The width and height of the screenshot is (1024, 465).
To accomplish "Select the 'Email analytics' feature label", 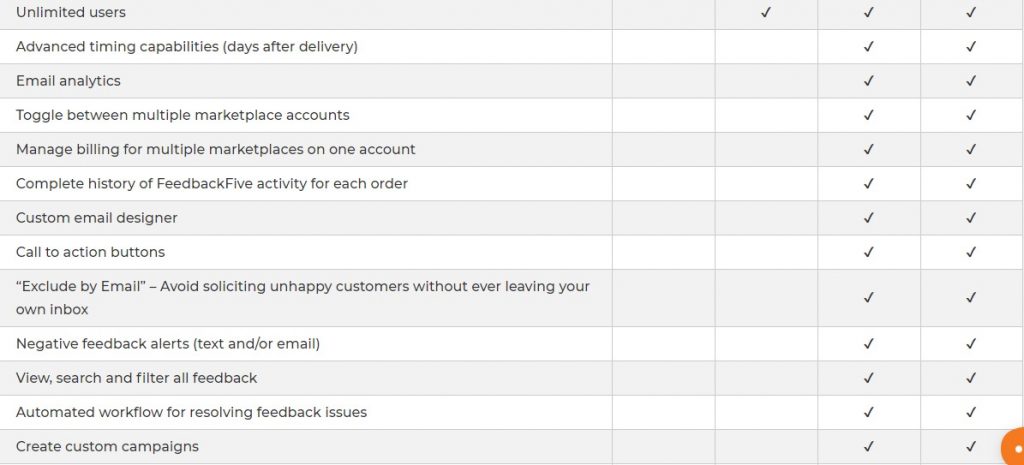I will 69,81.
